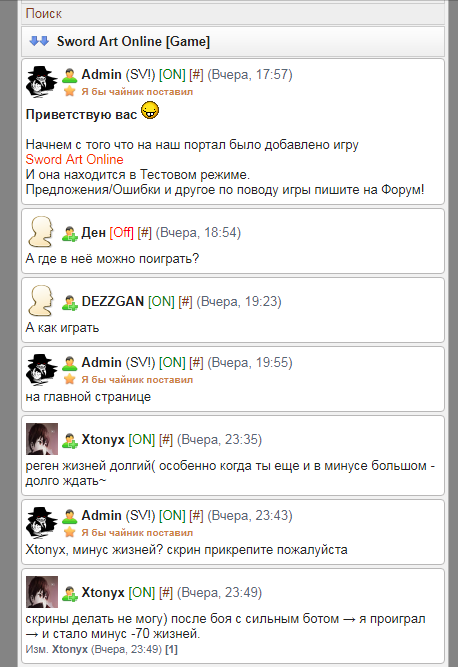Click the grinning smiley in the greeting message
Viewport: 458px width, 667px height.
click(150, 111)
